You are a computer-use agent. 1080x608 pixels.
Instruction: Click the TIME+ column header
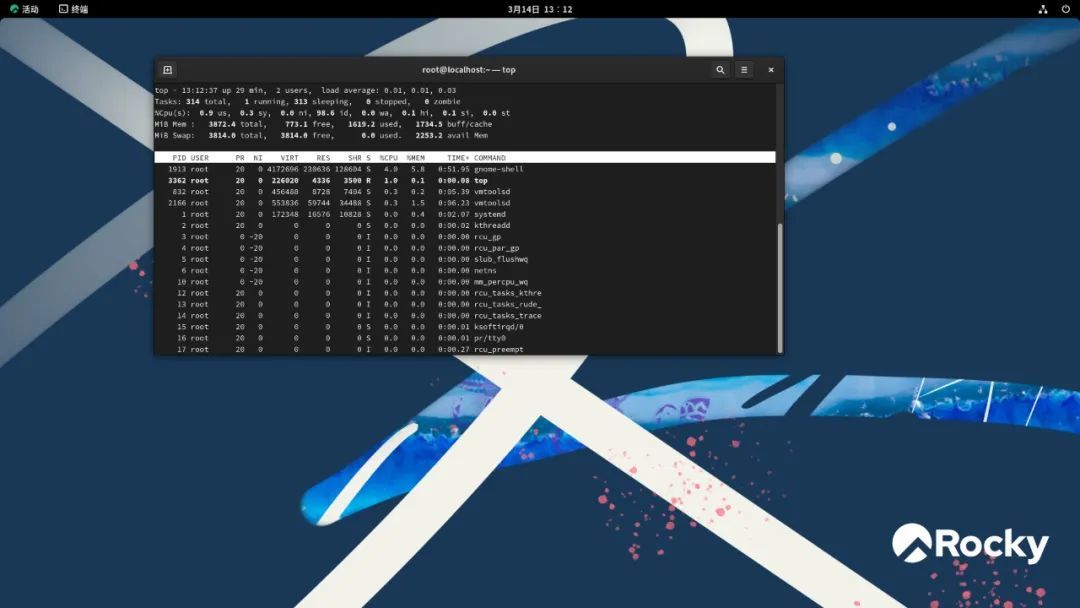tap(458, 158)
